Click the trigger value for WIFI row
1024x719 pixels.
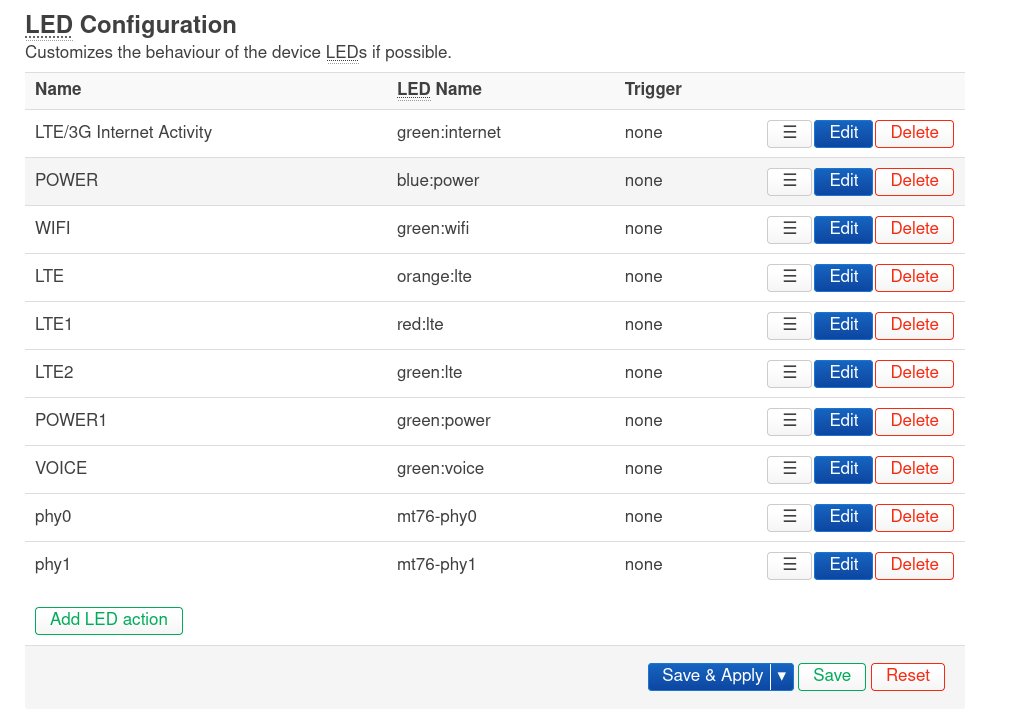[x=643, y=229]
